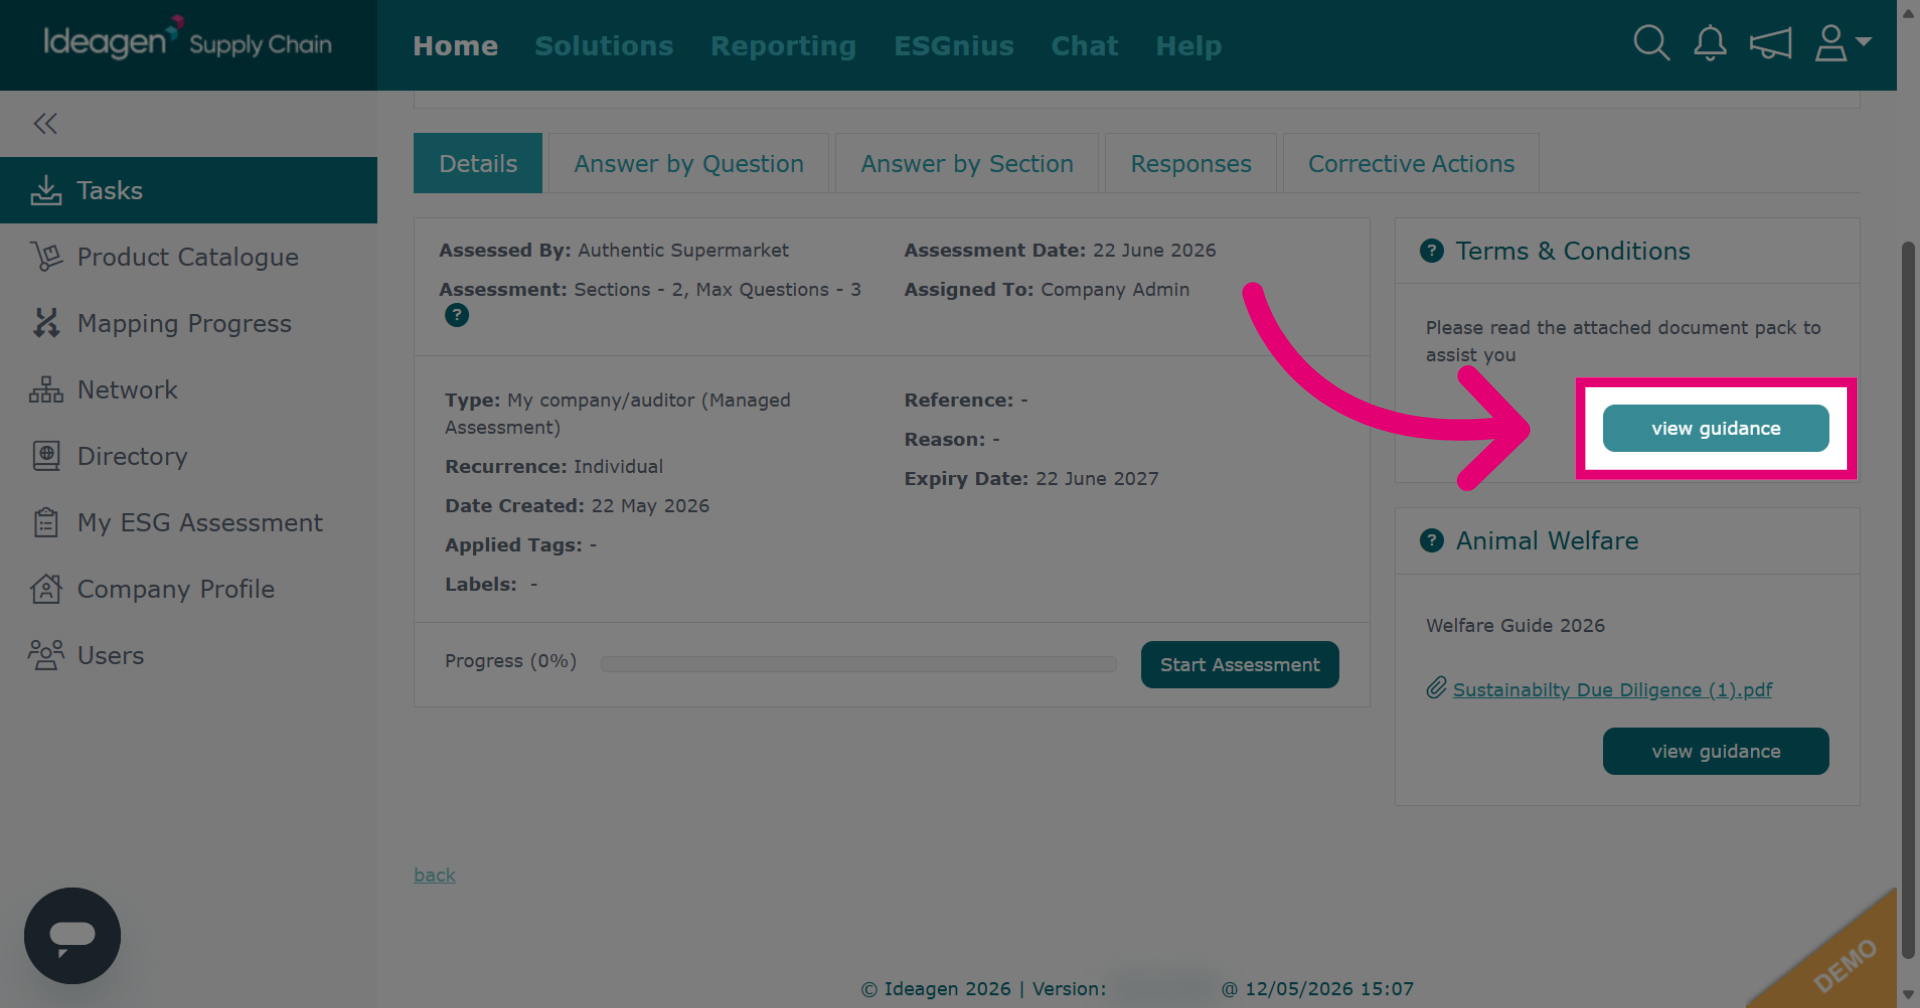Screen dimensions: 1920x1008
Task: Open Sustainabilty Due Diligence (1).pdf link
Action: coord(1612,690)
